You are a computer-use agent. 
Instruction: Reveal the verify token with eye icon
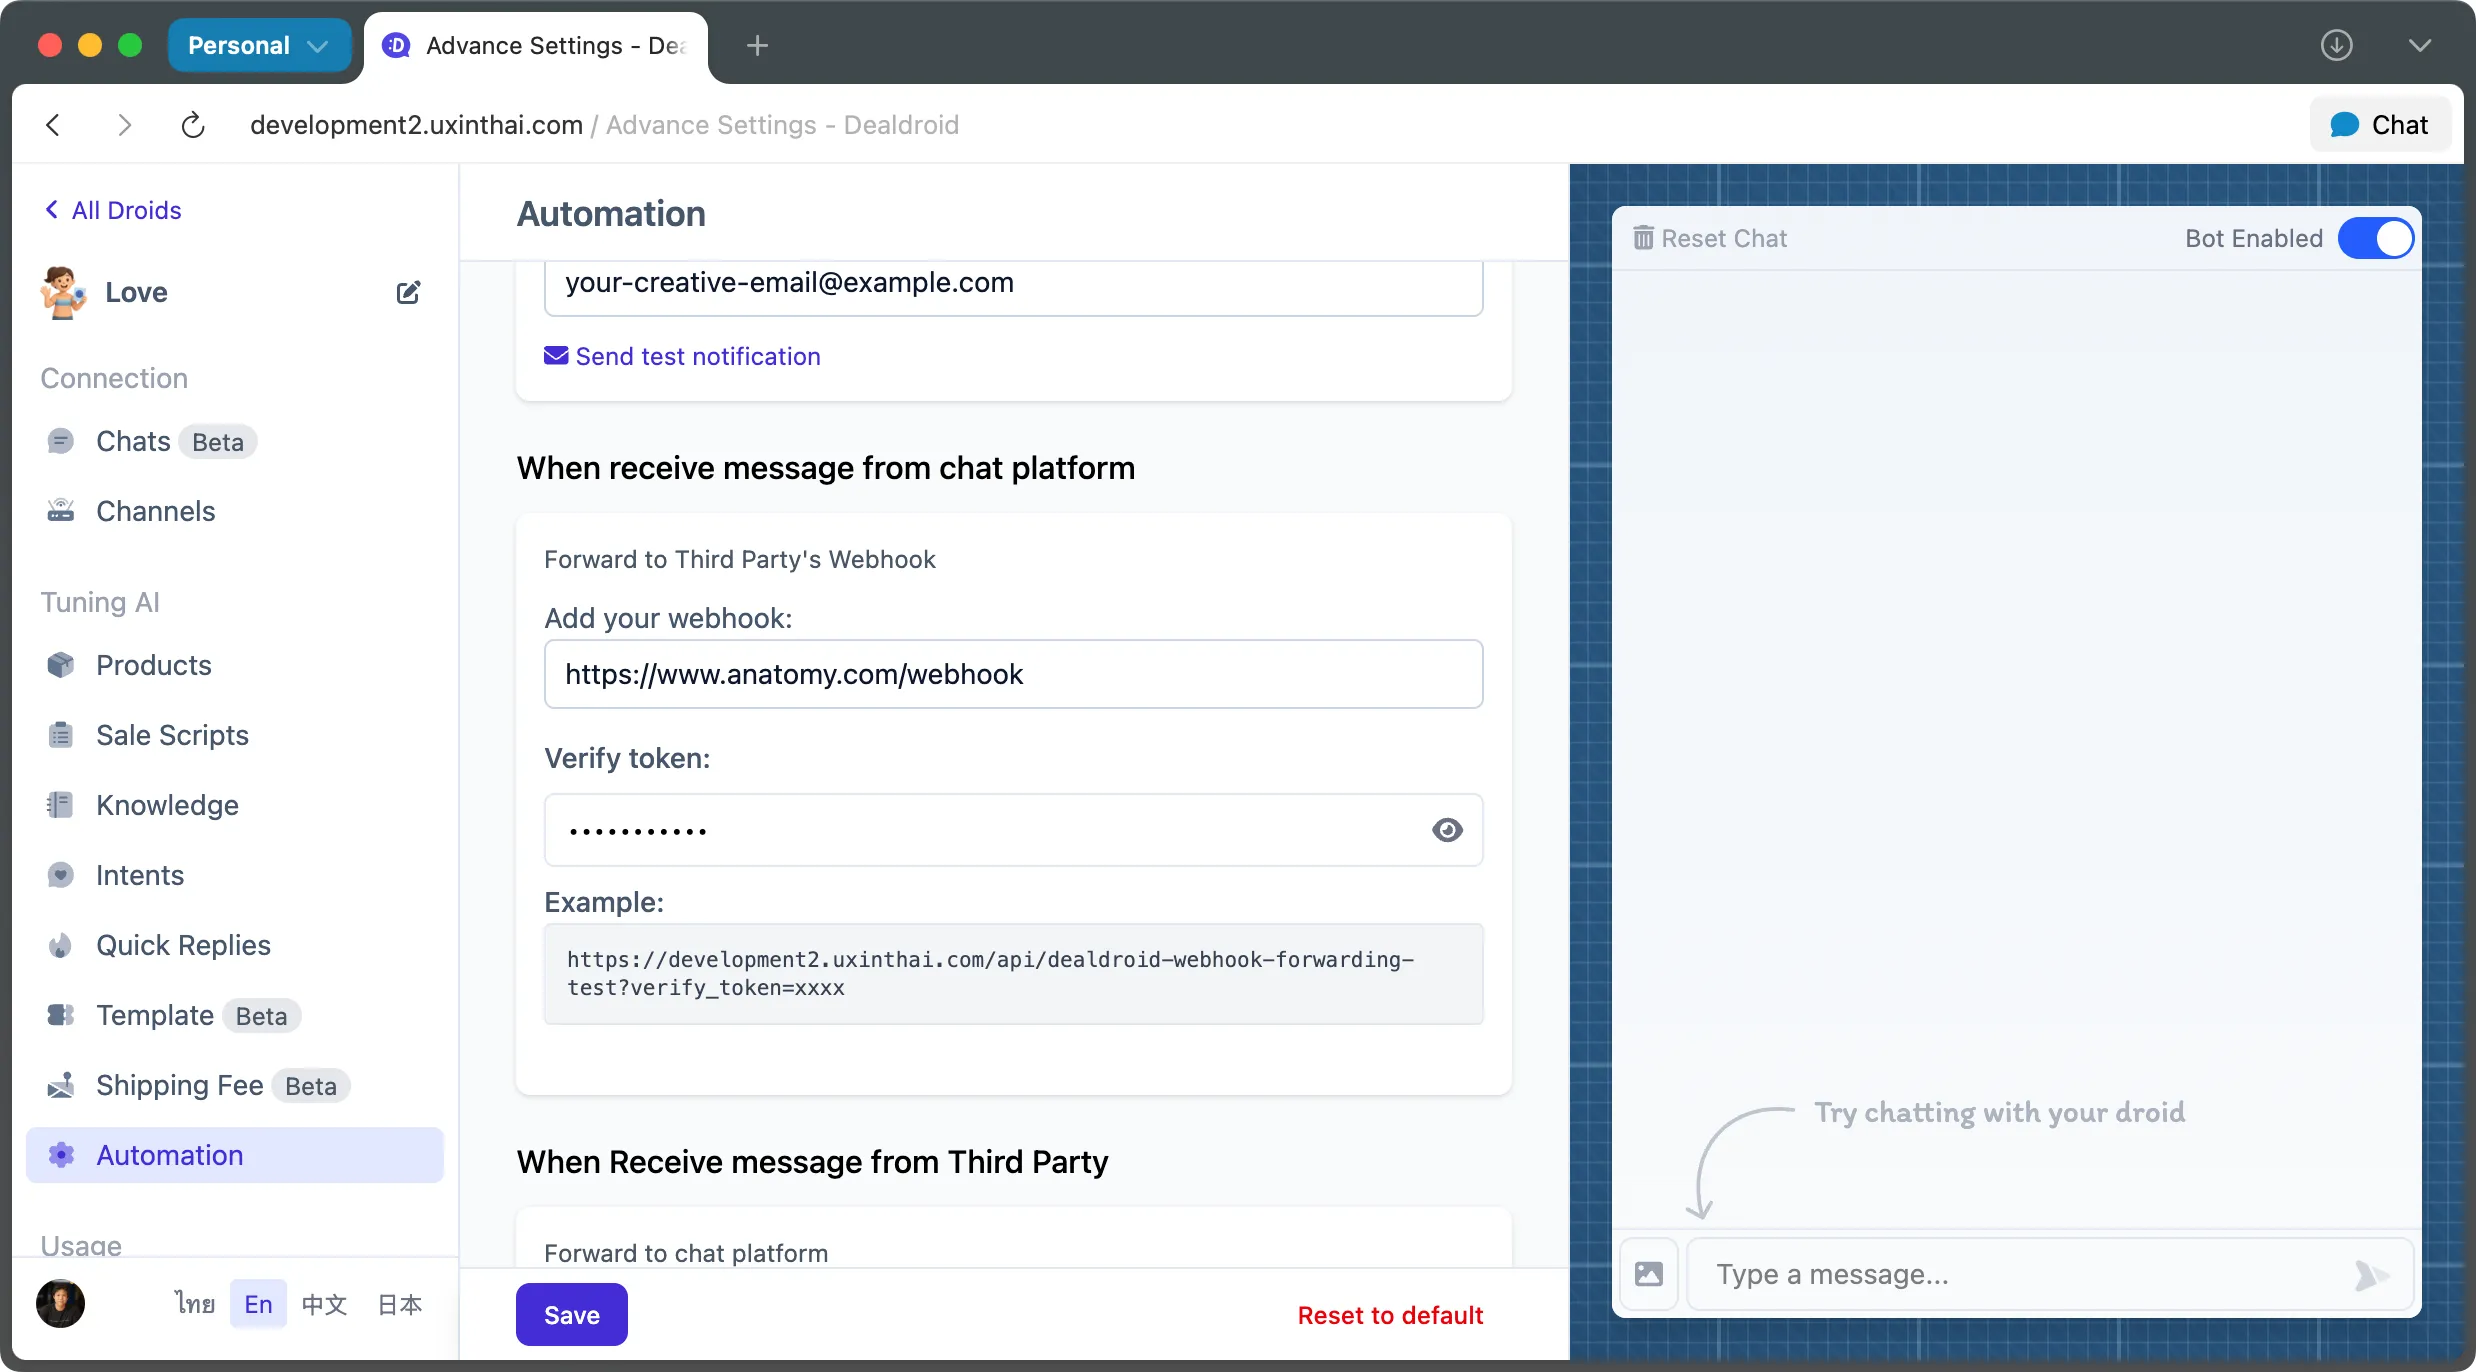(1448, 829)
